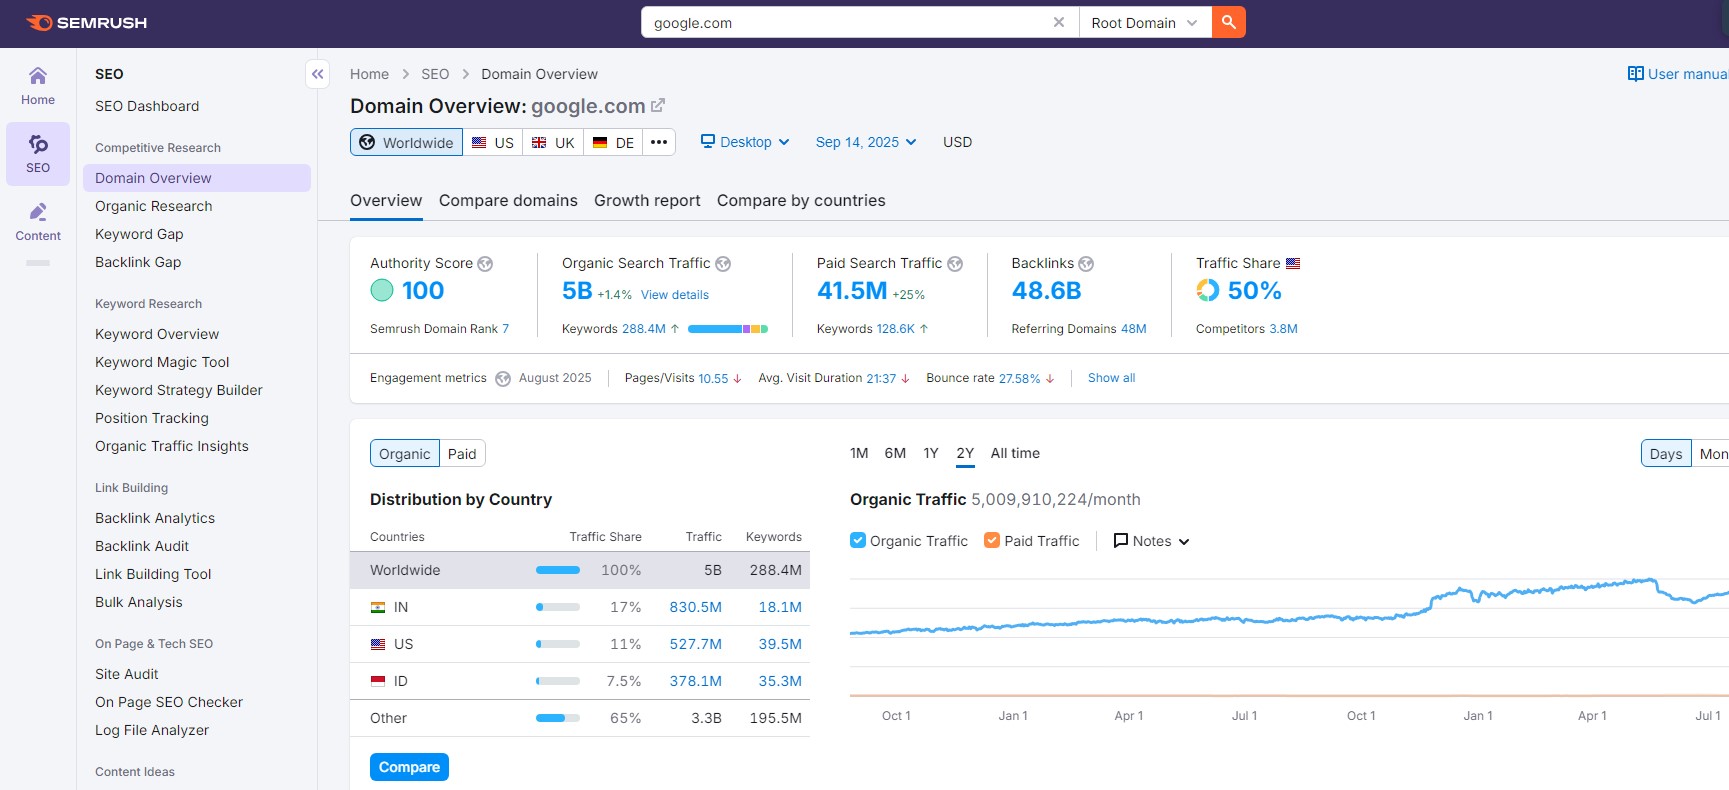Clear the google.com search field

(1058, 22)
